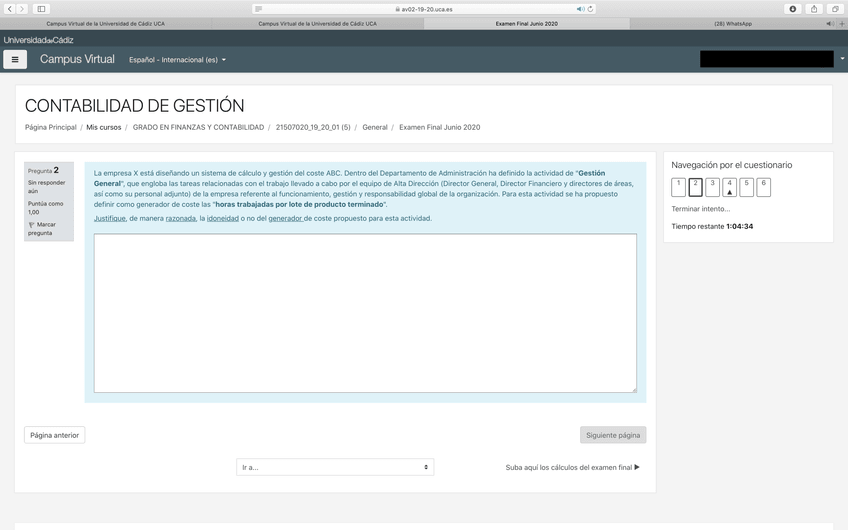Click inside the answer text area
This screenshot has width=848, height=530.
(365, 313)
